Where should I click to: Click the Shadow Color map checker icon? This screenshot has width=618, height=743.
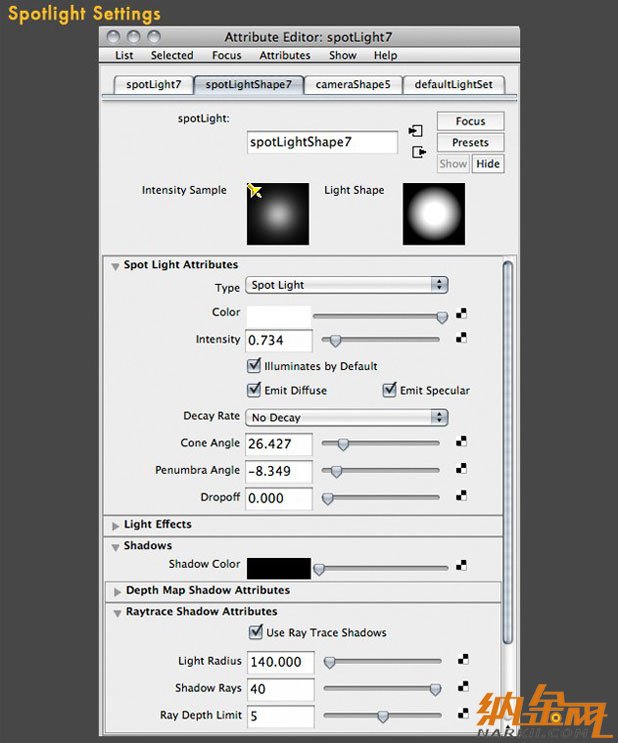click(461, 565)
